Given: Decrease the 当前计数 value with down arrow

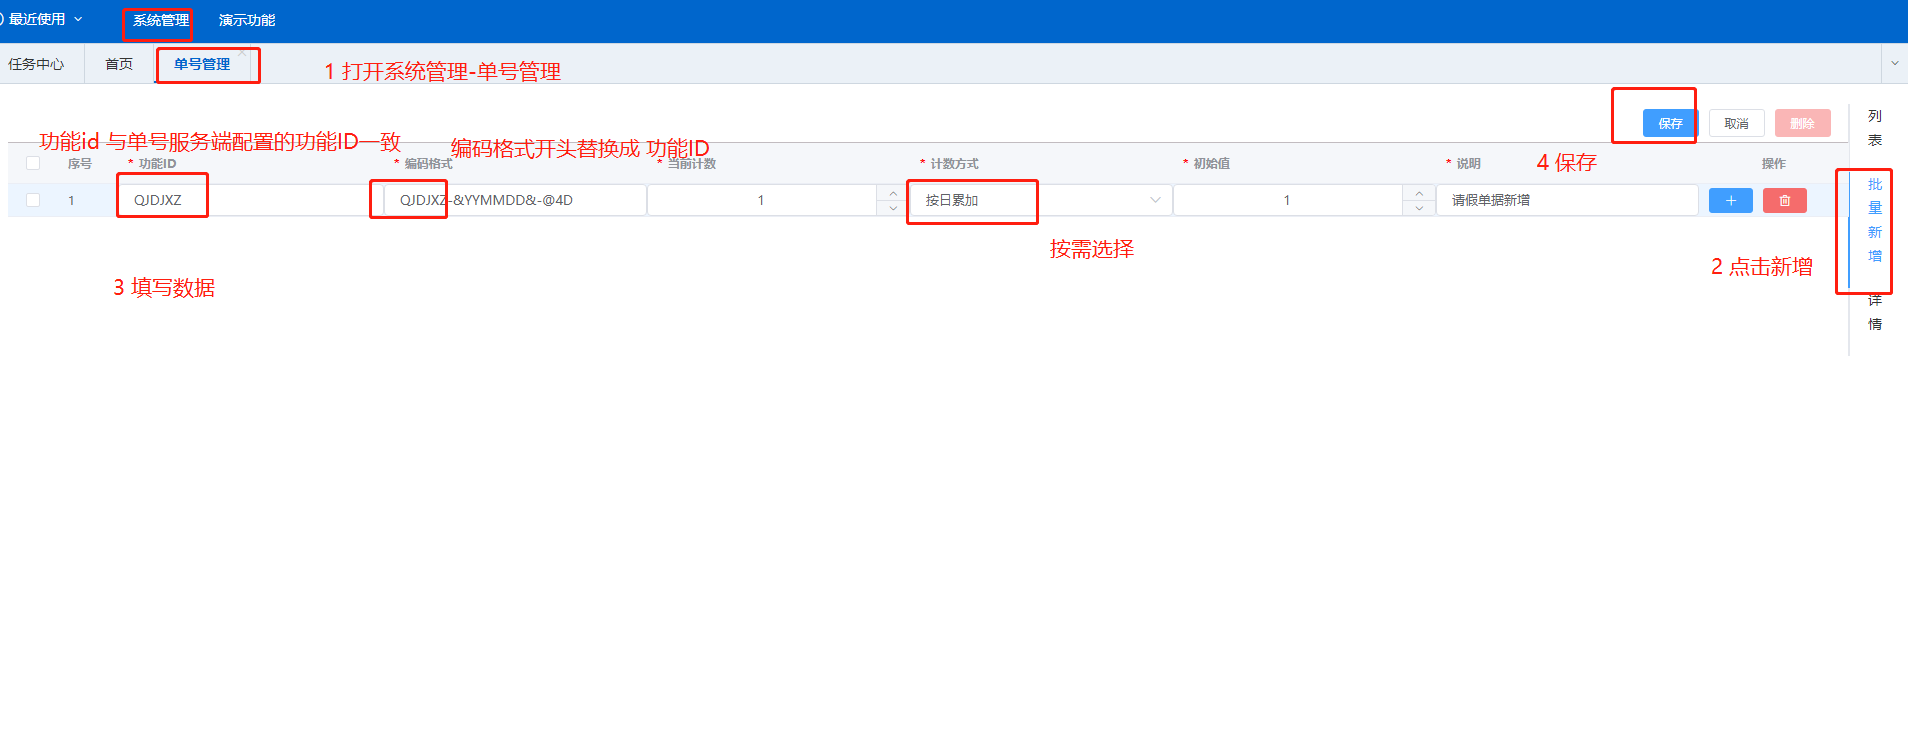Looking at the screenshot, I should pyautogui.click(x=893, y=208).
